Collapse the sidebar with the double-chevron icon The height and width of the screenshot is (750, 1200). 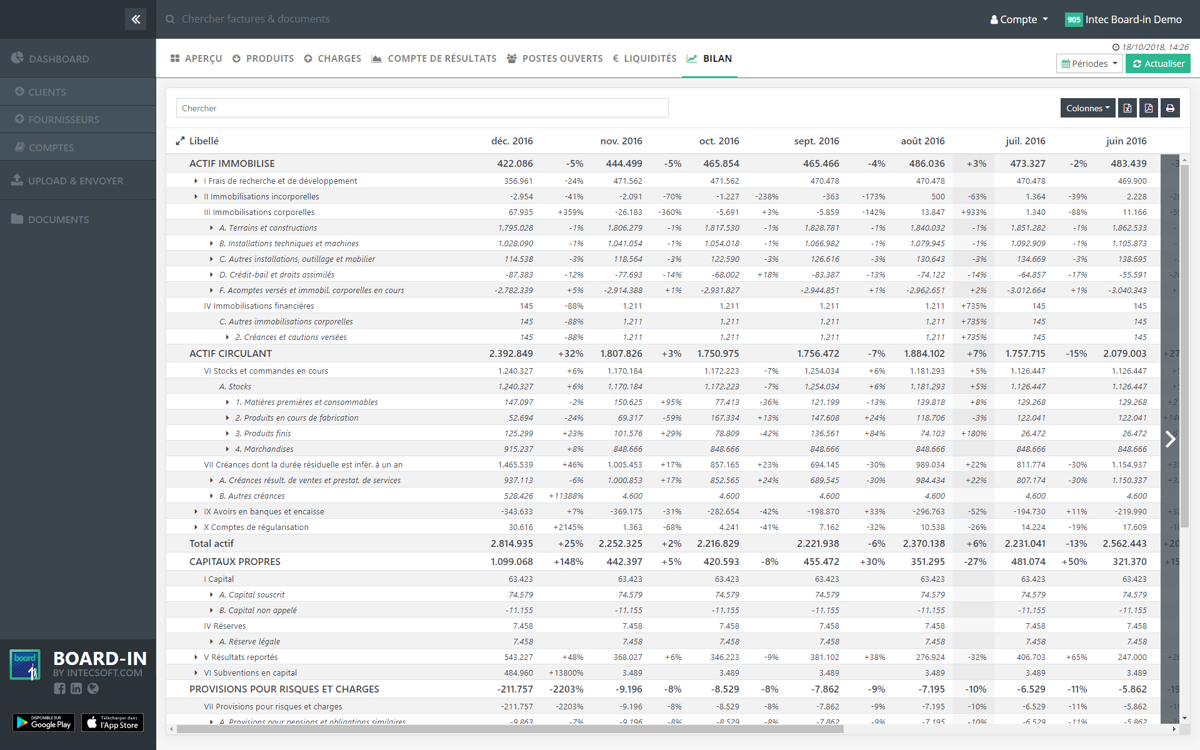(x=136, y=19)
